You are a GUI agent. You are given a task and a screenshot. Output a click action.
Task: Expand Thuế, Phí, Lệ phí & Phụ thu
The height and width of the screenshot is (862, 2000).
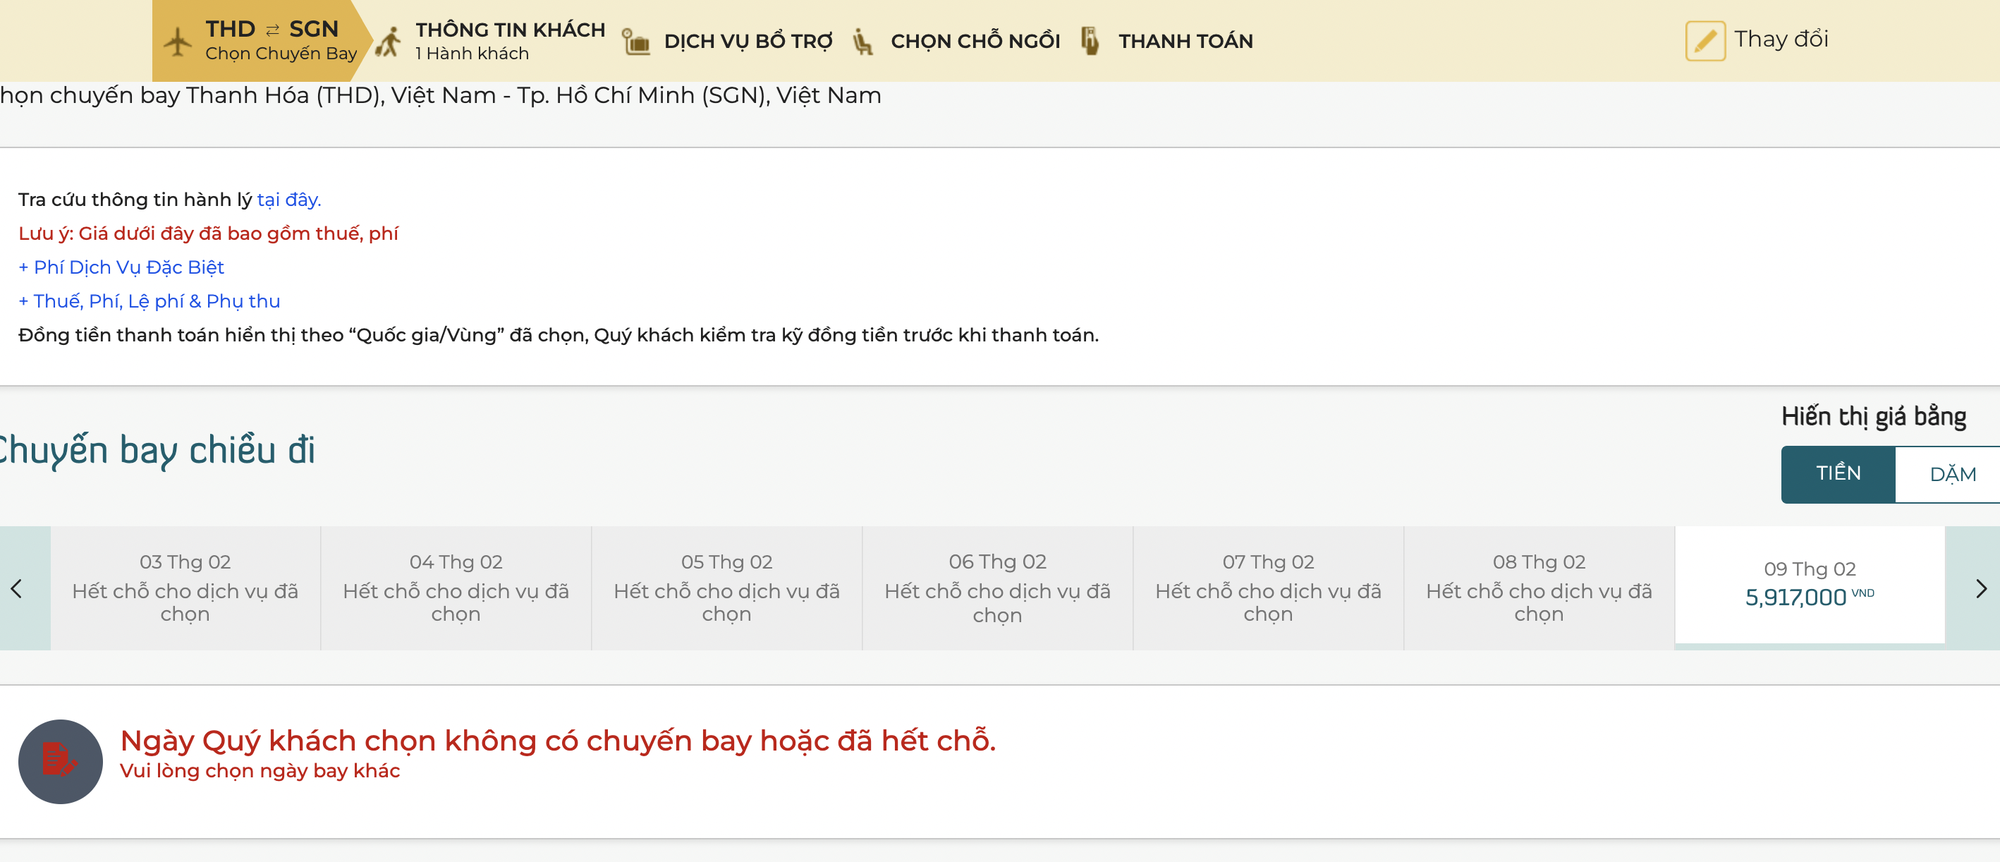(149, 301)
